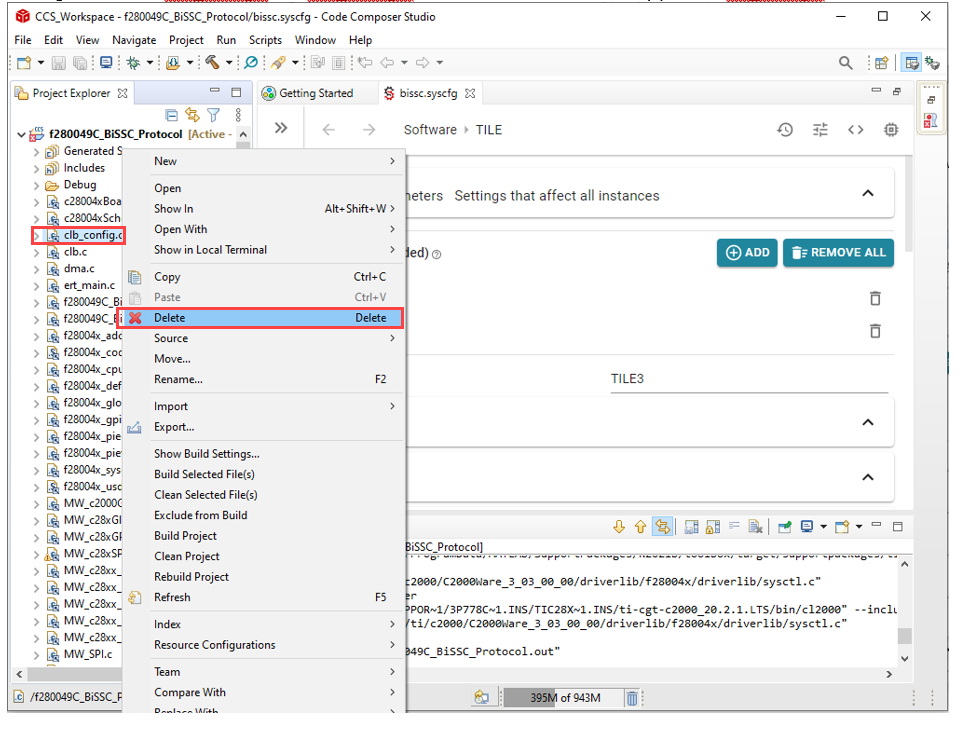
Task: Show generated files via code brackets icon
Action: pos(856,130)
